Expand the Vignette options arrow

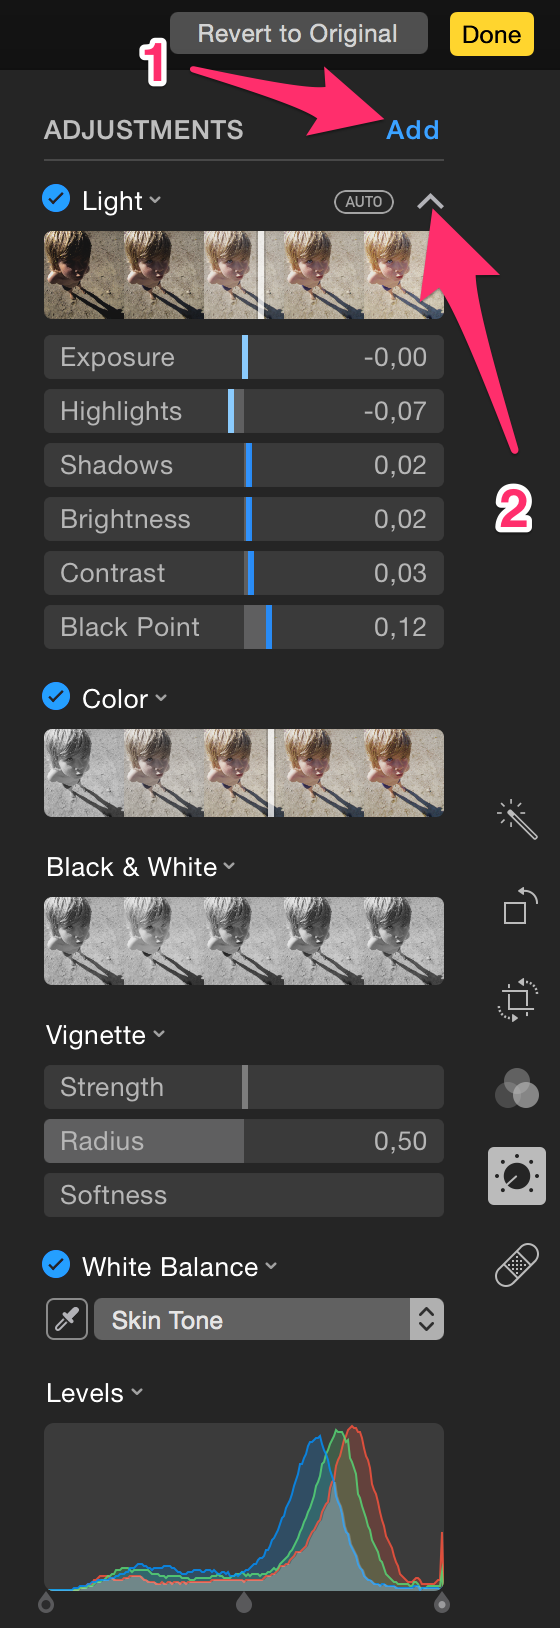click(x=160, y=1035)
